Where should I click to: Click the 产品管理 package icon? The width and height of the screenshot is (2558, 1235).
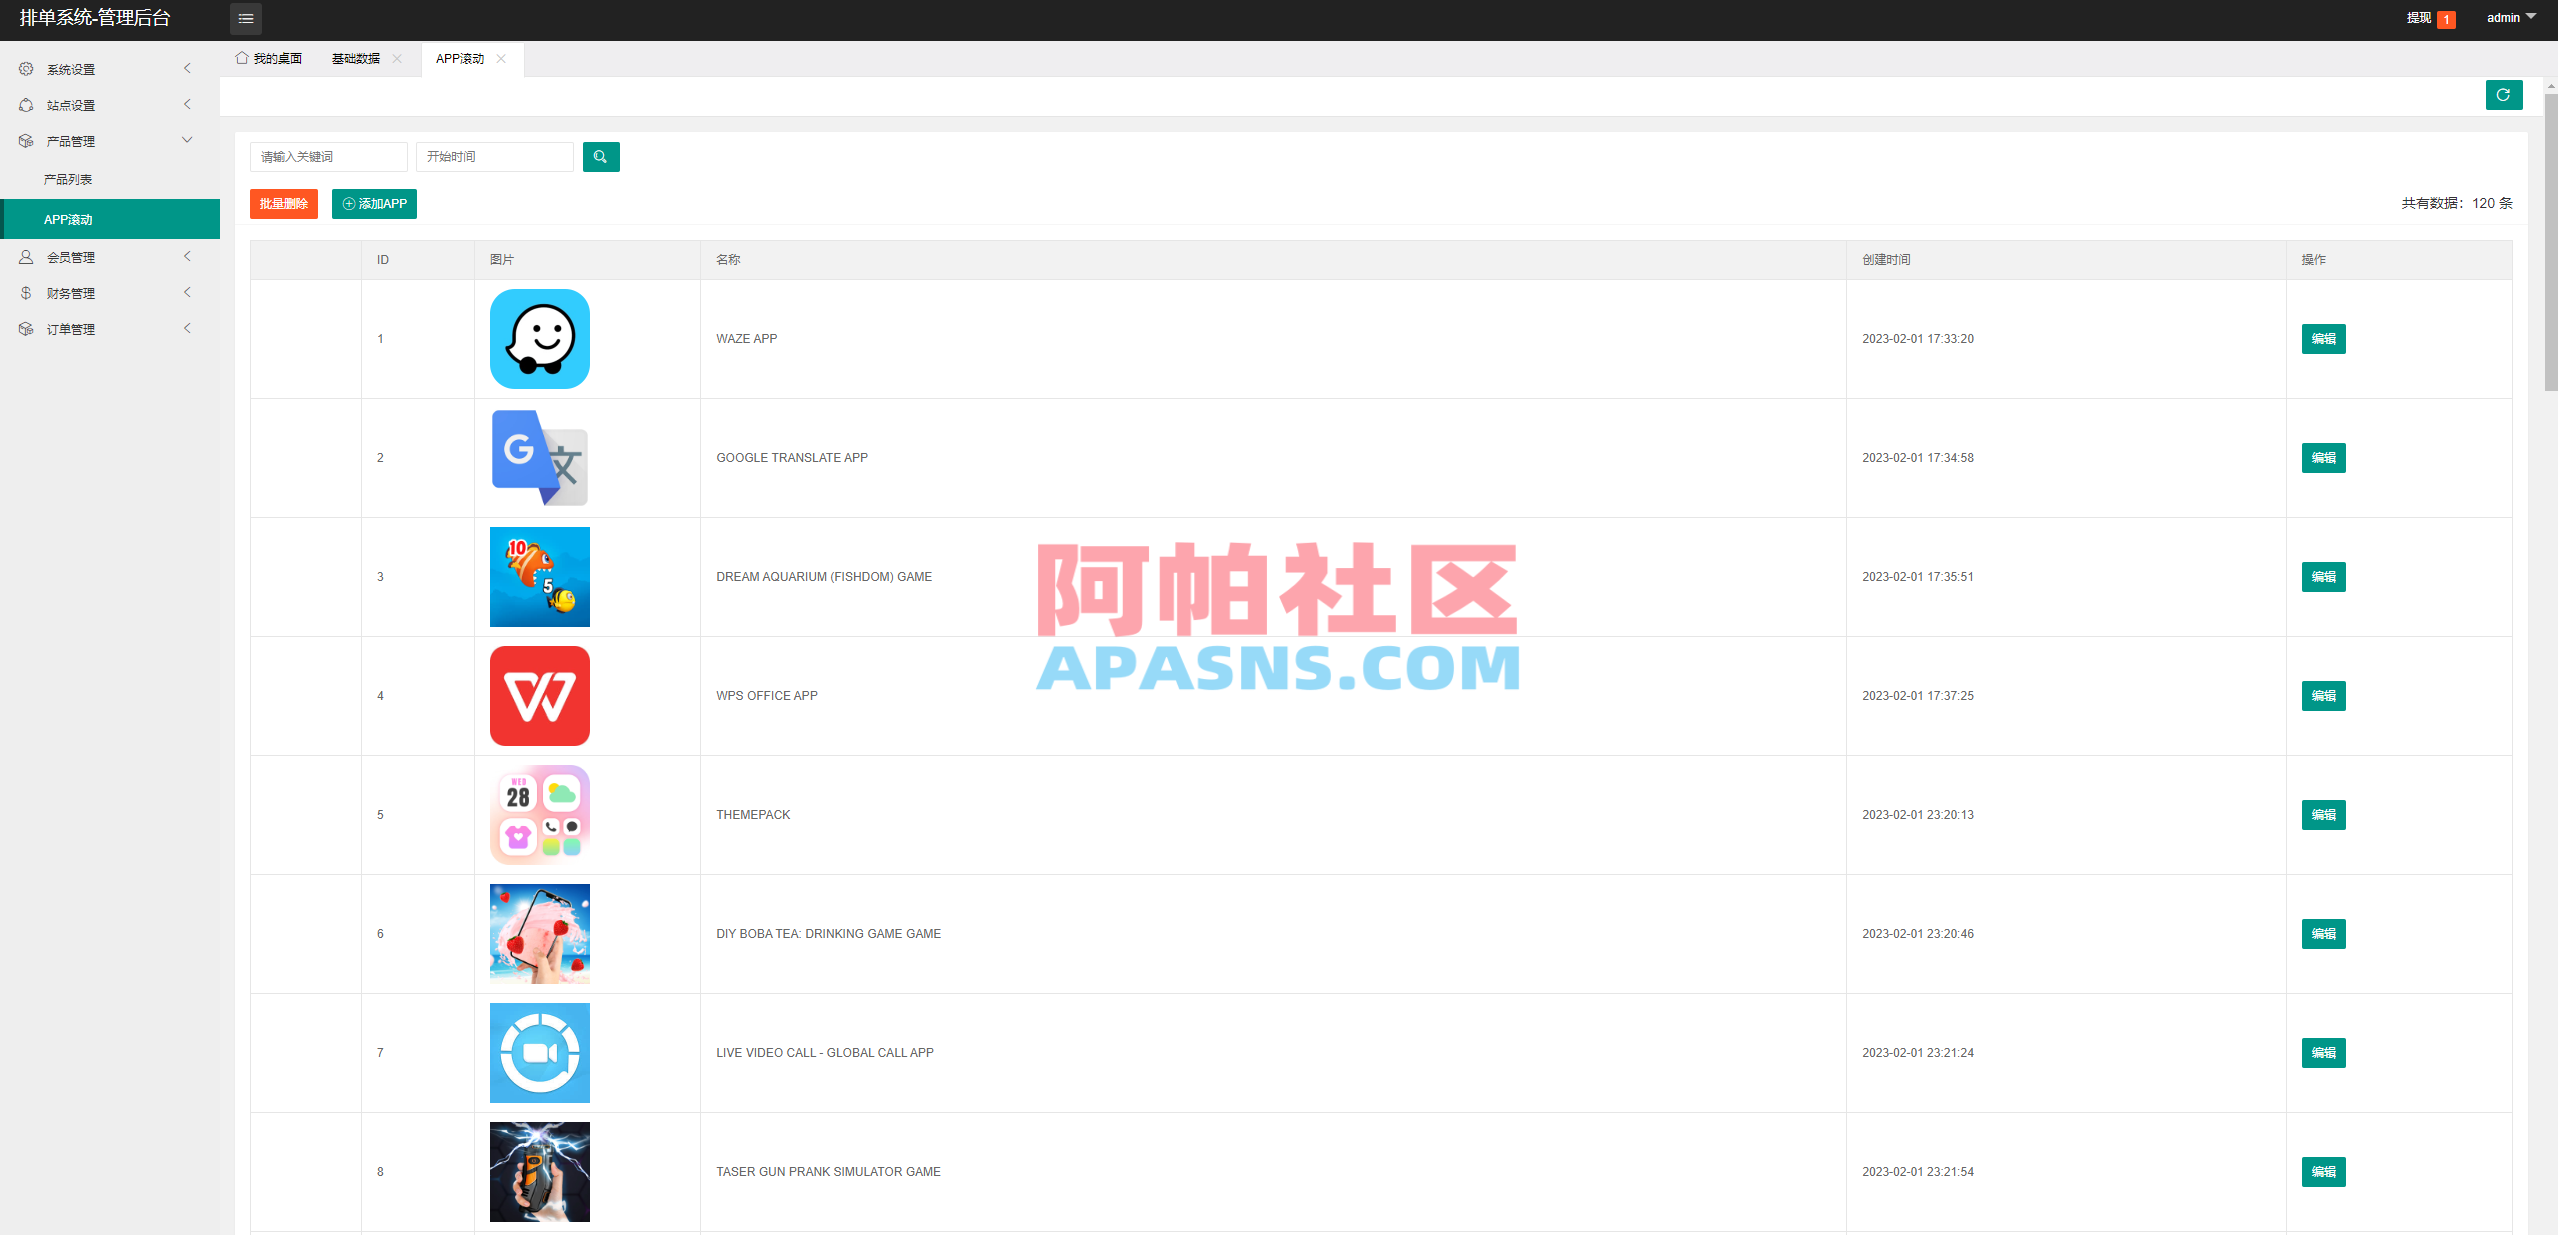pos(25,140)
